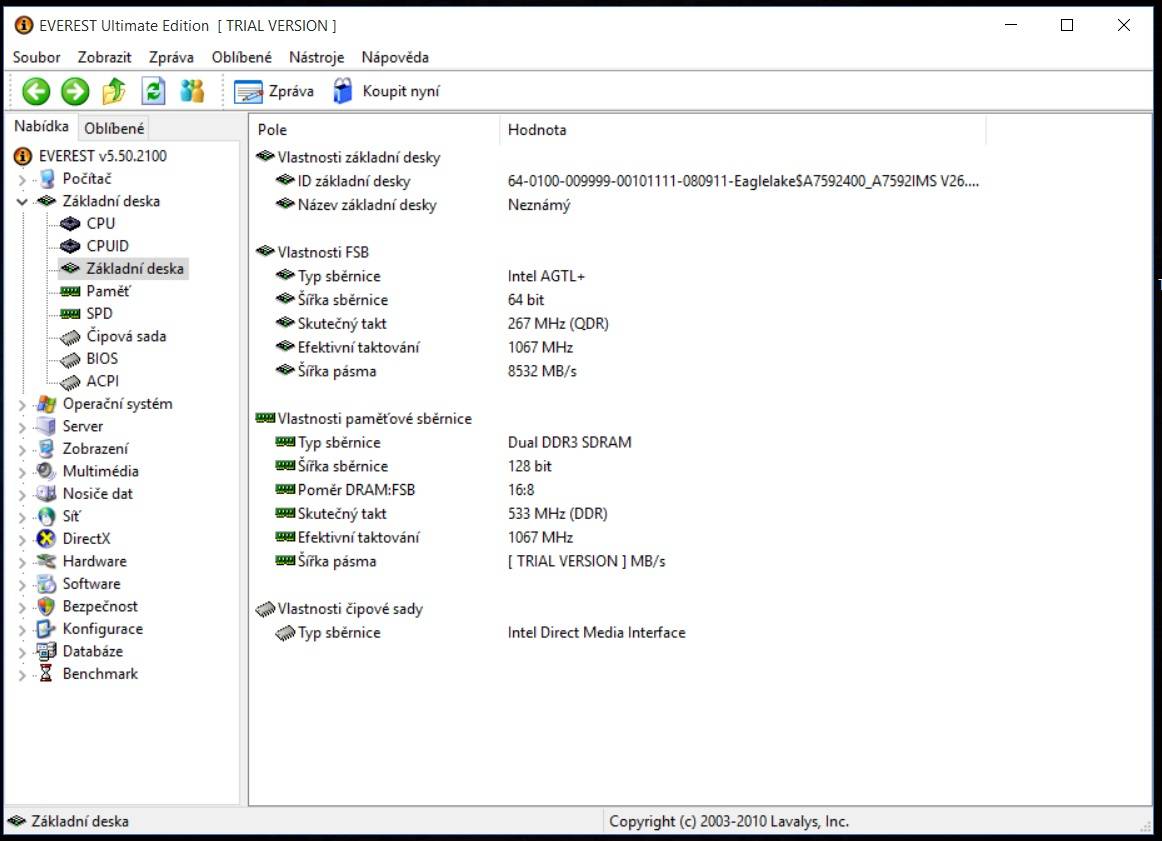Click the Počítač computer icon

[46, 179]
